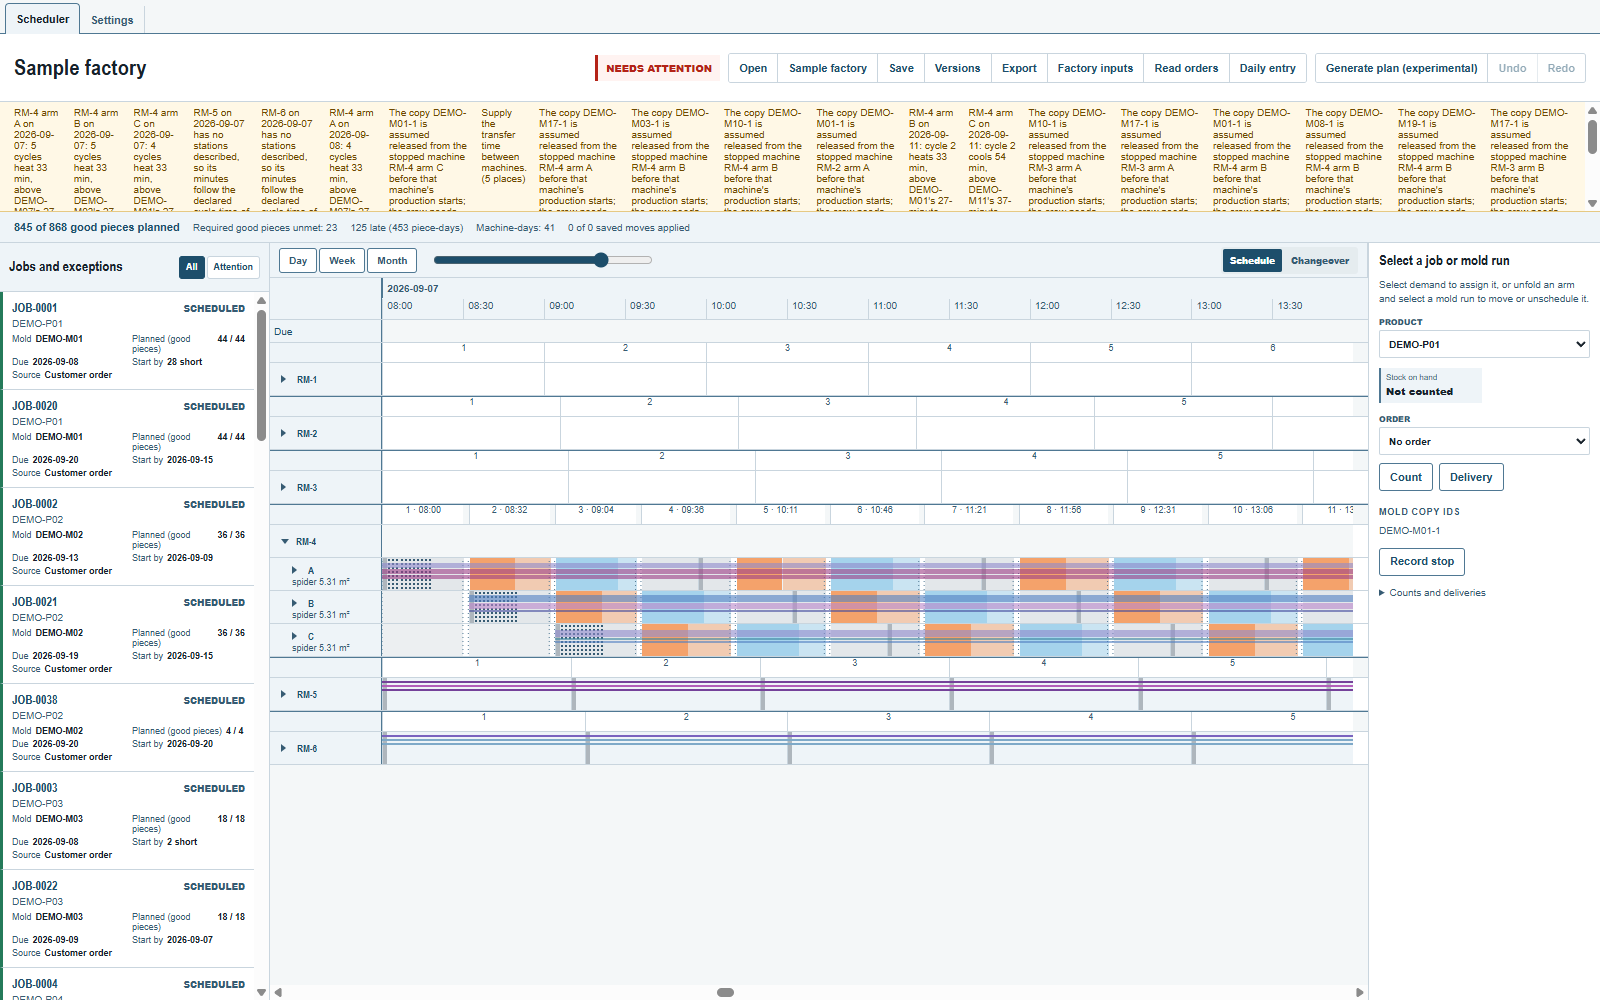Open the Order dropdown showing No order
1600x1000 pixels.
tap(1484, 441)
